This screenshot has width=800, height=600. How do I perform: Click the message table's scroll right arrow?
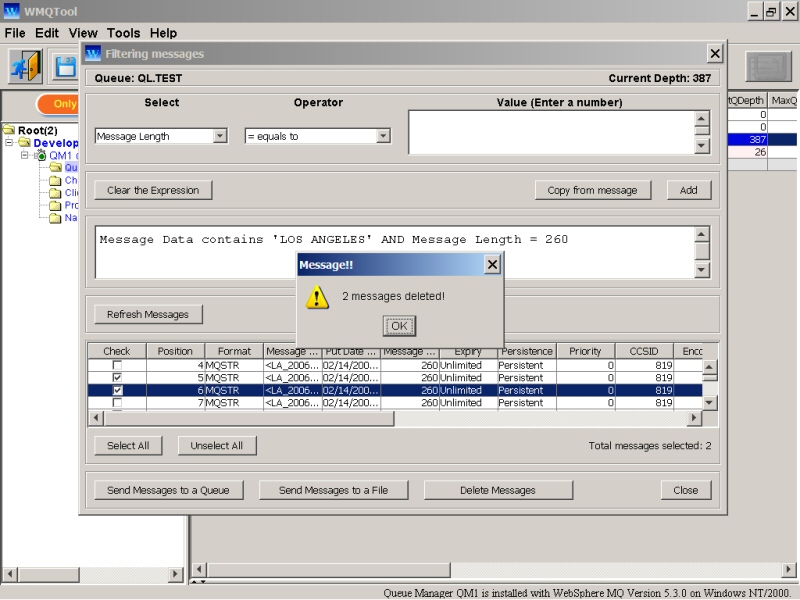click(694, 418)
